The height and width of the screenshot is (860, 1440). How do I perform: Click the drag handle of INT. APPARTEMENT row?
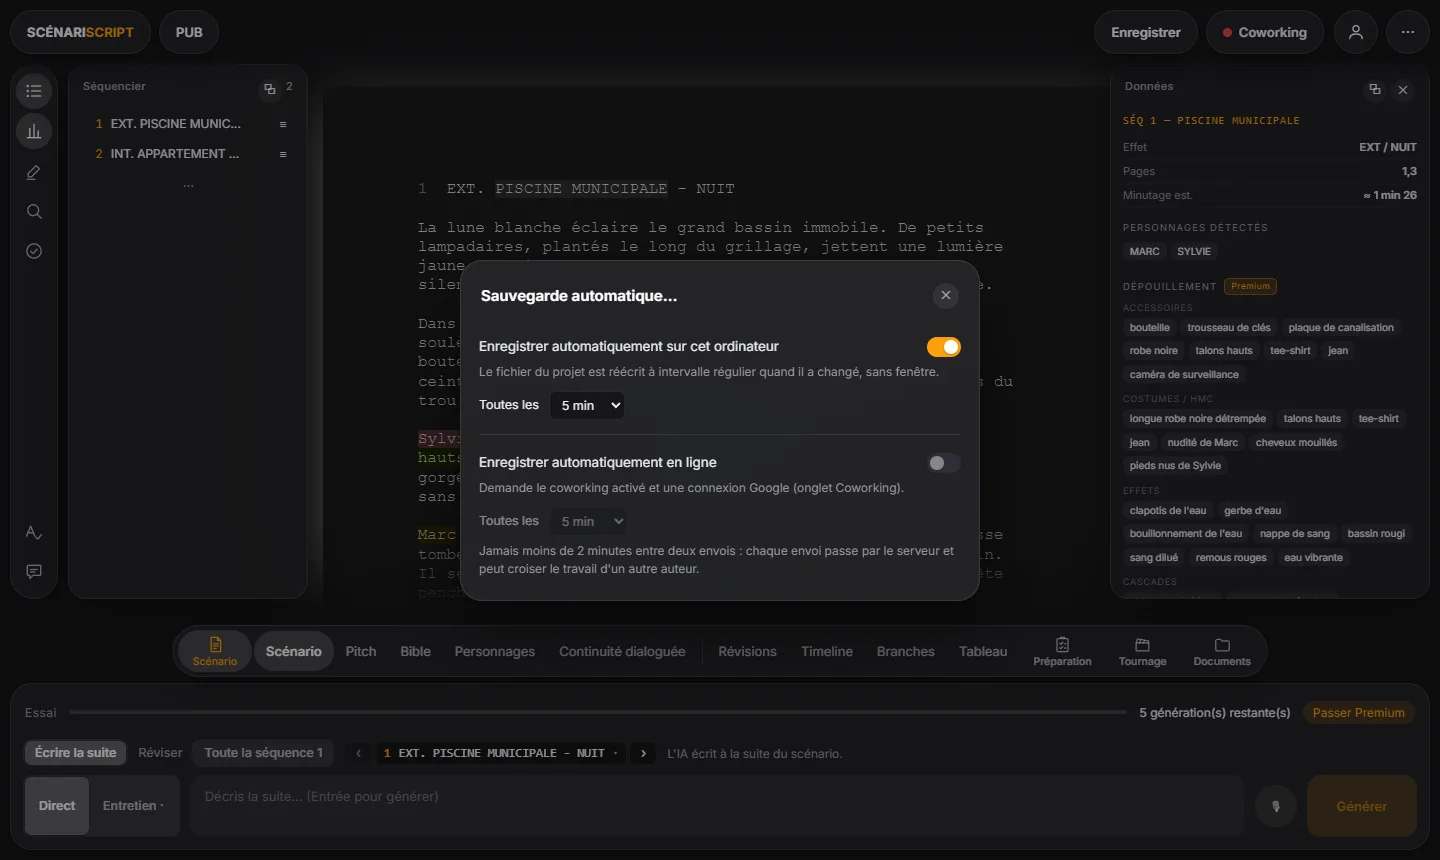click(x=283, y=154)
